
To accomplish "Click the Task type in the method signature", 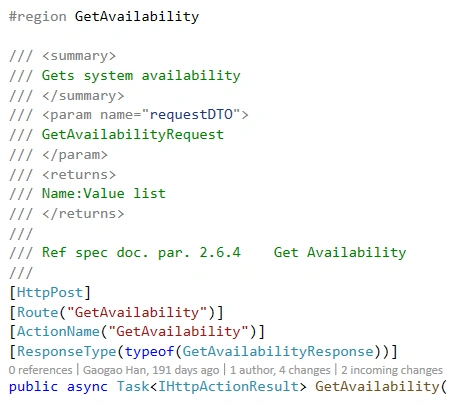I will 133,386.
